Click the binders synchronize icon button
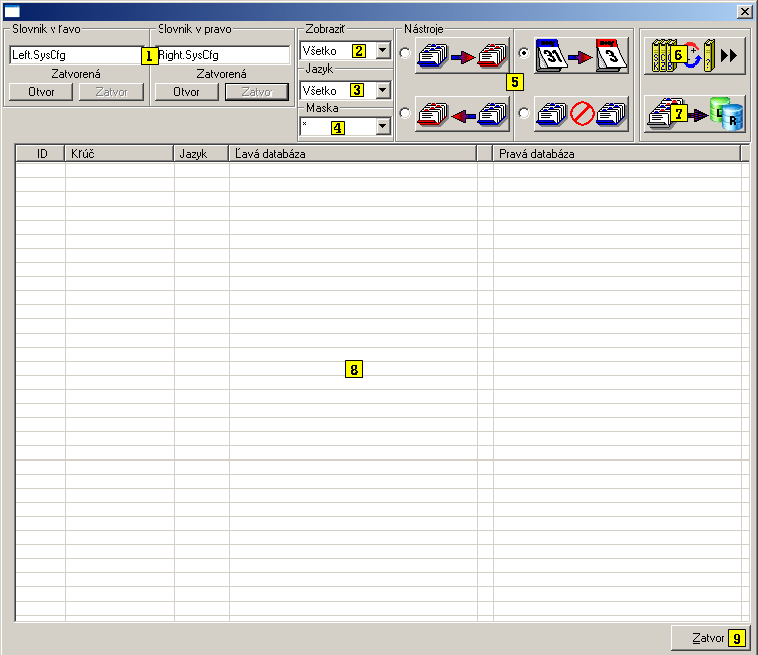The width and height of the screenshot is (758, 655). click(694, 55)
